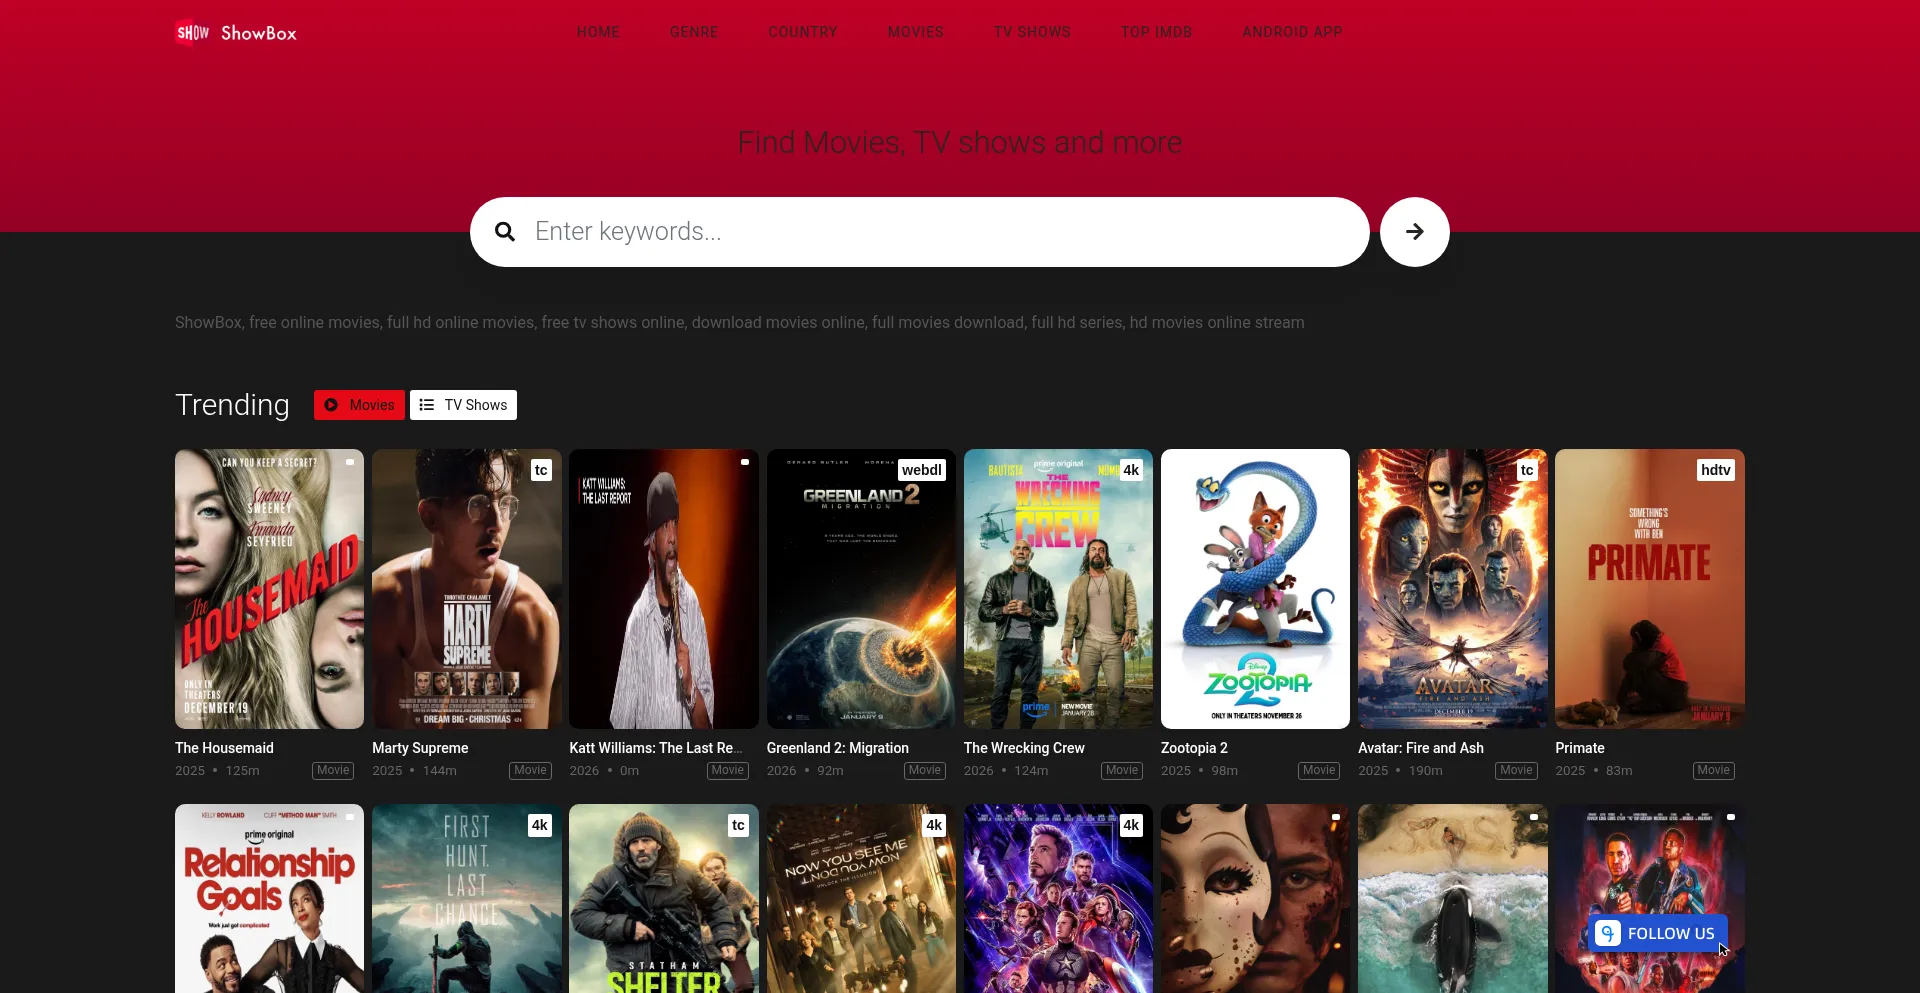Click the ShowBox logo icon
This screenshot has width=1920, height=993.
[x=192, y=33]
